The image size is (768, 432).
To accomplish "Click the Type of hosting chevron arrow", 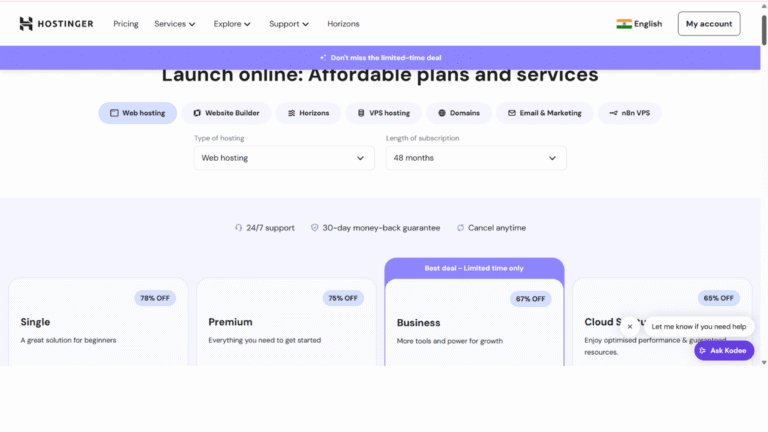I will (x=360, y=158).
